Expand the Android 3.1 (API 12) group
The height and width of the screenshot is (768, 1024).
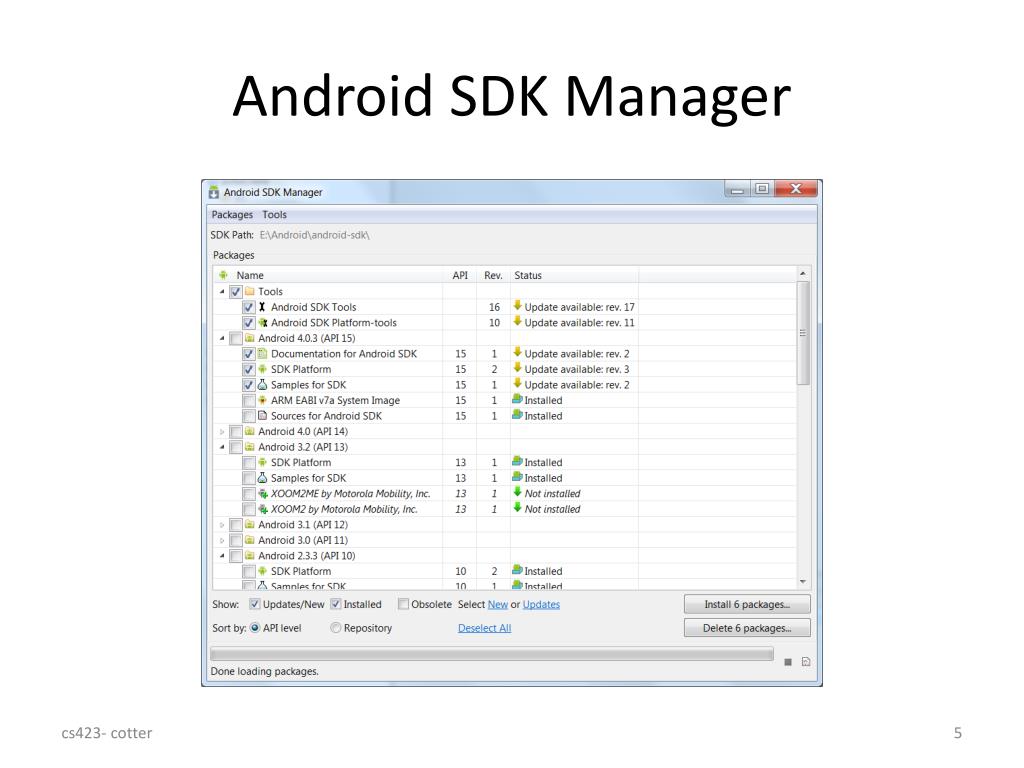coord(222,525)
